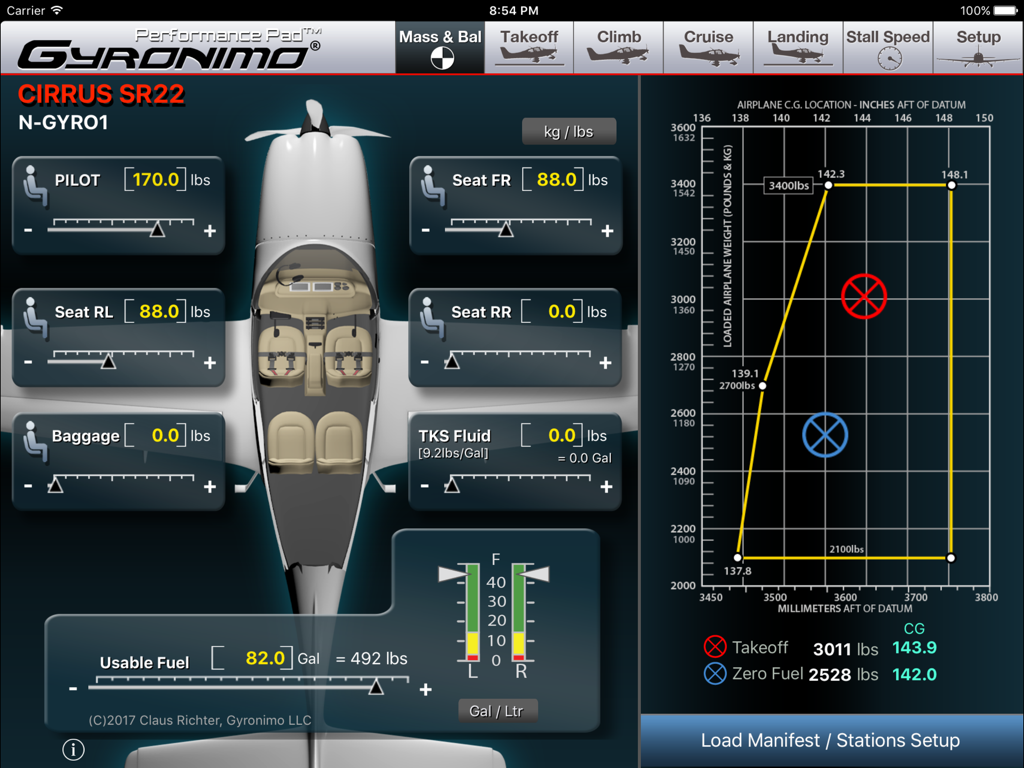
Task: Click the seat icon beside Seat FR
Action: (434, 187)
